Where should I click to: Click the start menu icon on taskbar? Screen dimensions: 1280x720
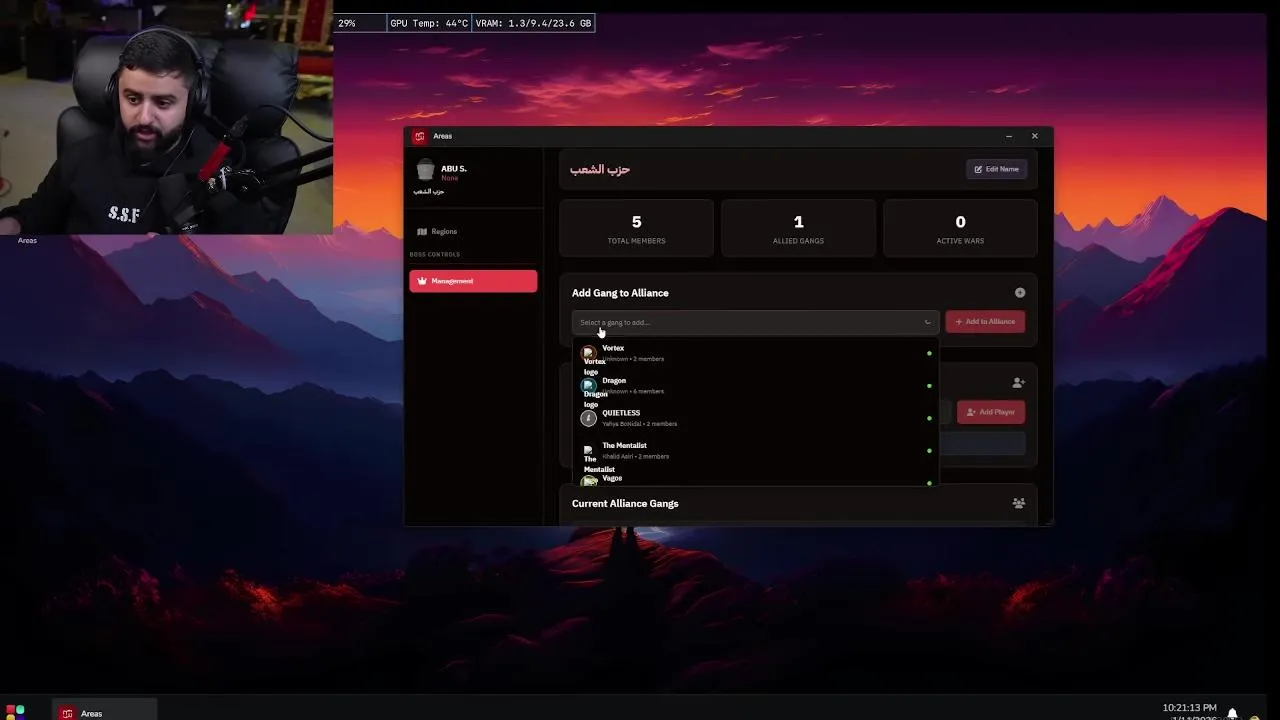tap(15, 711)
